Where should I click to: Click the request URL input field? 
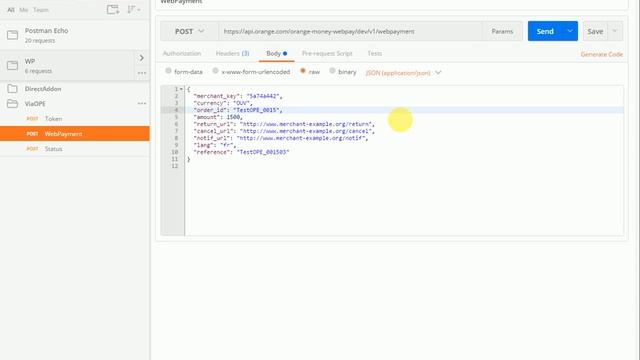pos(350,31)
